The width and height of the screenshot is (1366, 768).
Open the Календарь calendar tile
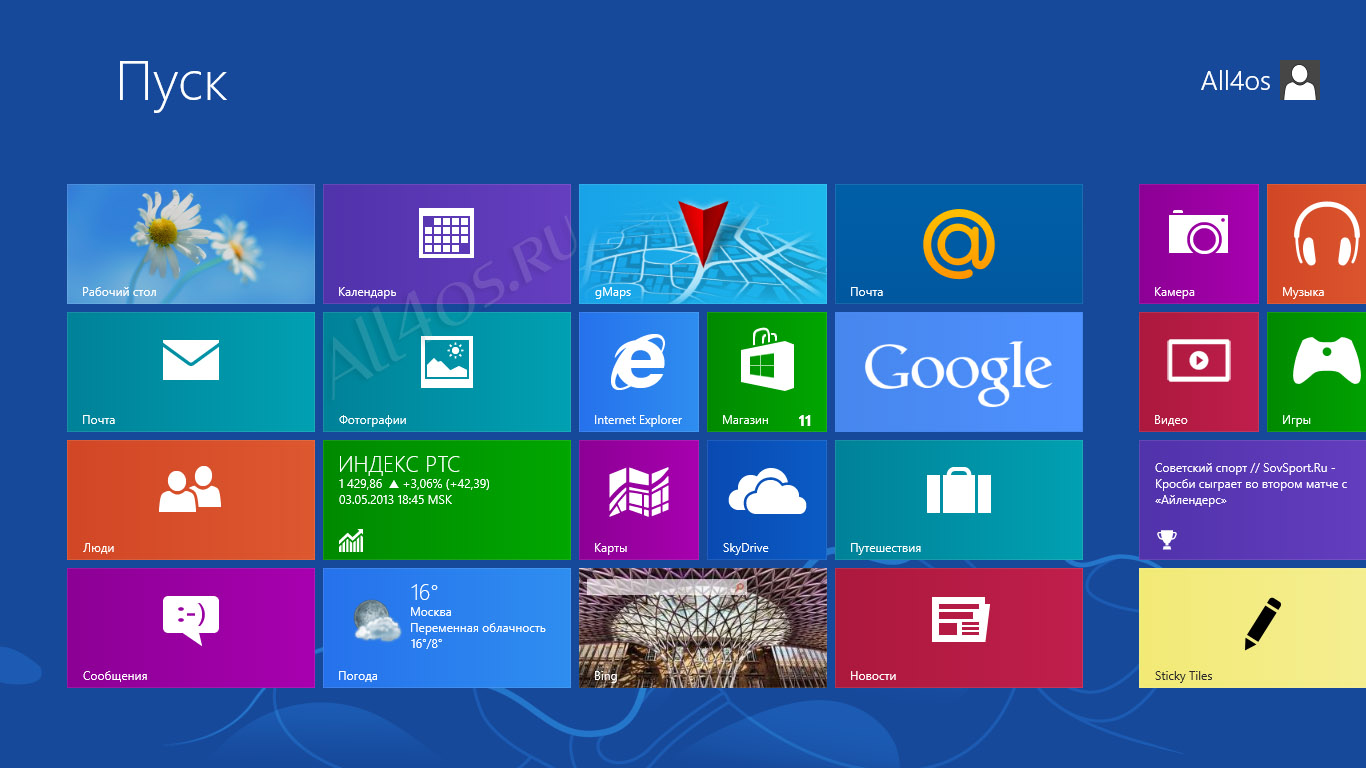pyautogui.click(x=447, y=244)
